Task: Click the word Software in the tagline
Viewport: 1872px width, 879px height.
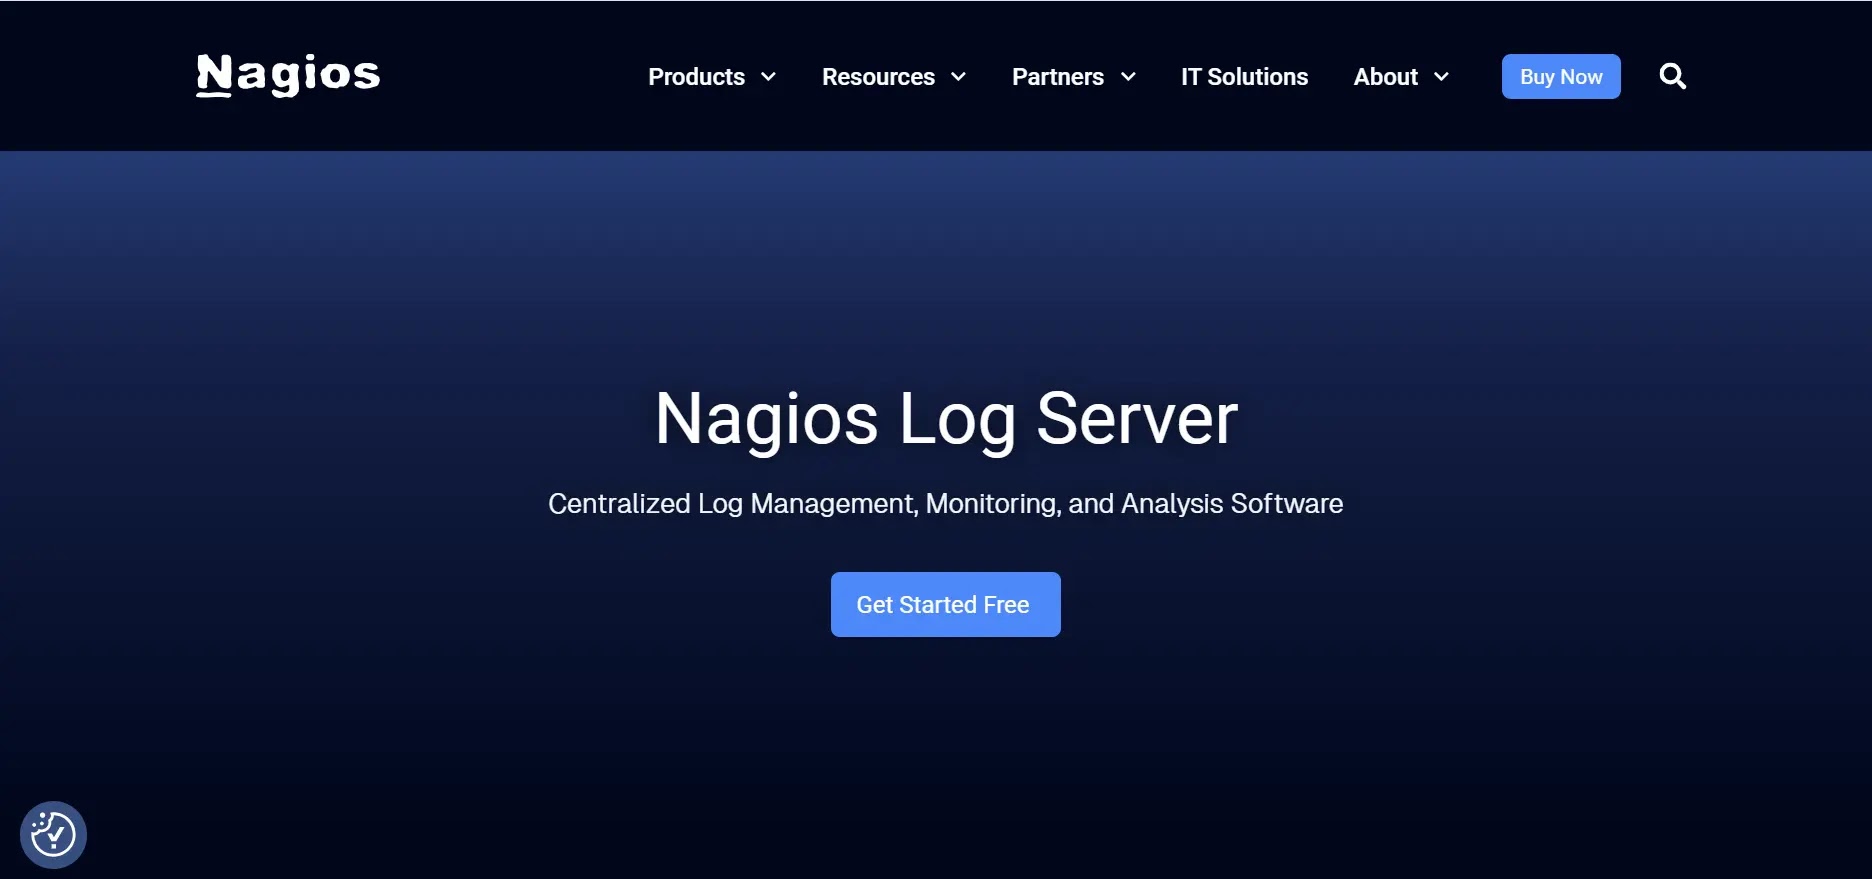Action: tap(1286, 504)
